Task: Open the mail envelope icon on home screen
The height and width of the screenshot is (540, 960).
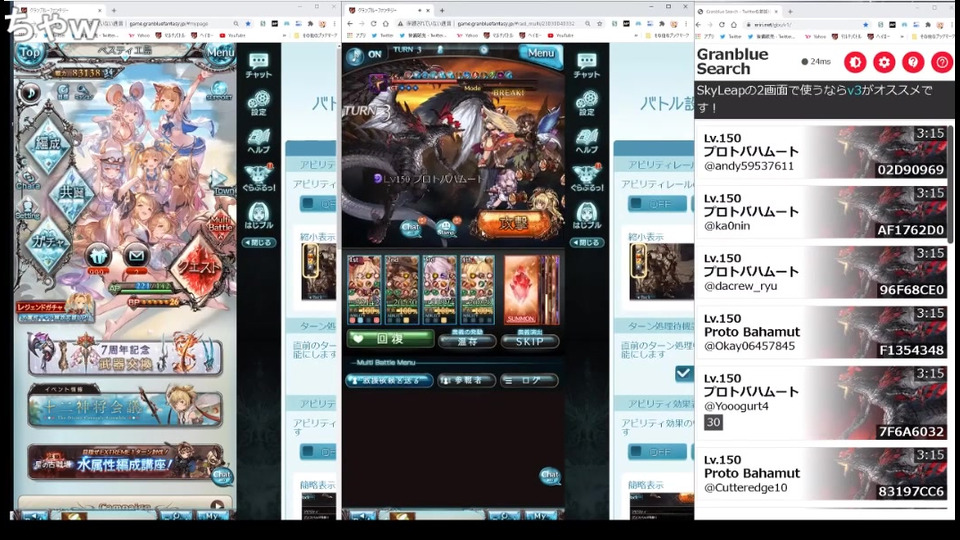Action: pos(136,257)
